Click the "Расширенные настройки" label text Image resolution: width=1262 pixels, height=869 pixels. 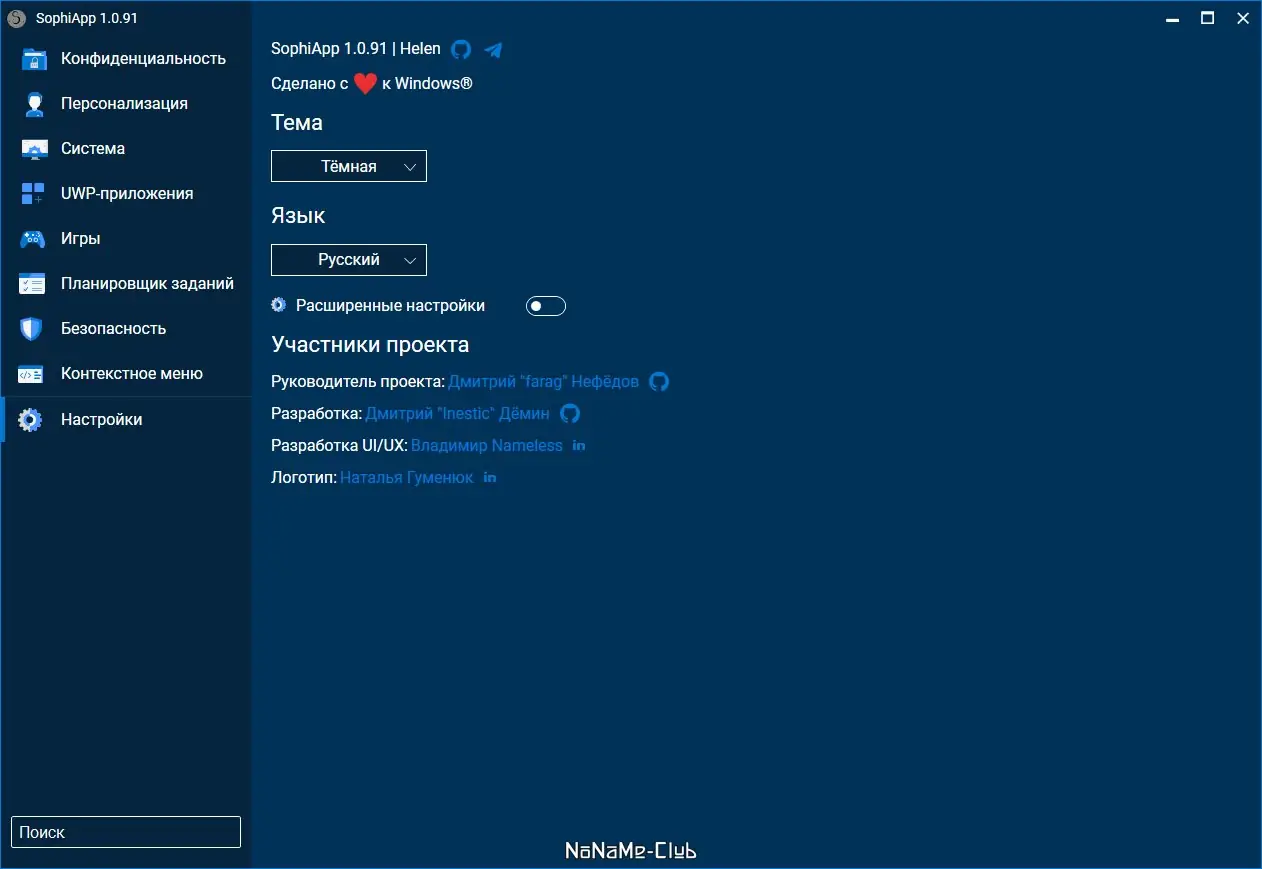(x=390, y=306)
